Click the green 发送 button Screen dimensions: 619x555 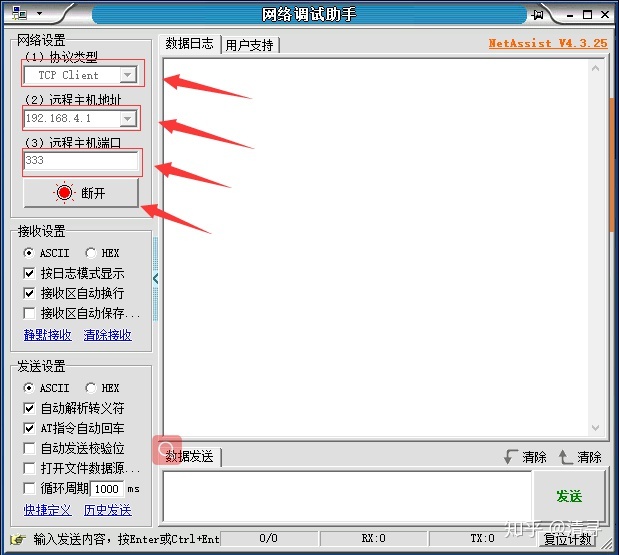[569, 497]
